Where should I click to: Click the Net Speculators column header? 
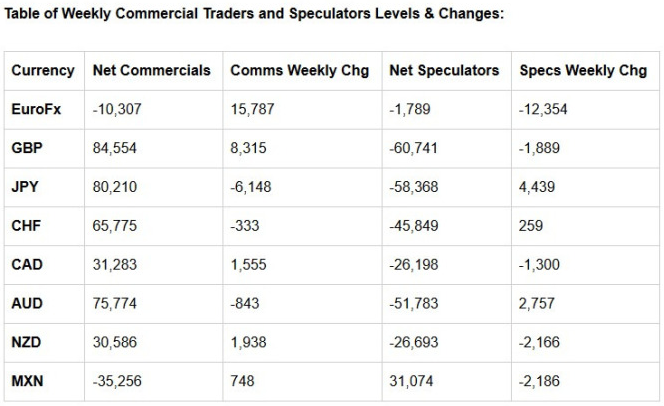click(444, 70)
